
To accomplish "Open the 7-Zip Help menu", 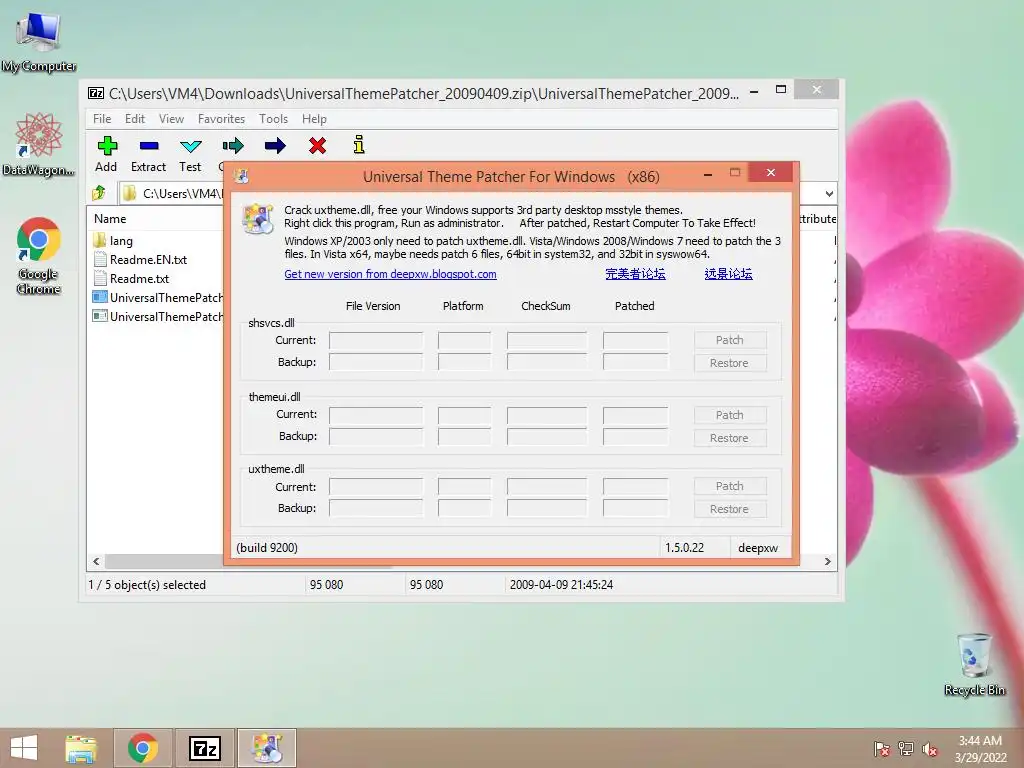I will click(x=314, y=119).
